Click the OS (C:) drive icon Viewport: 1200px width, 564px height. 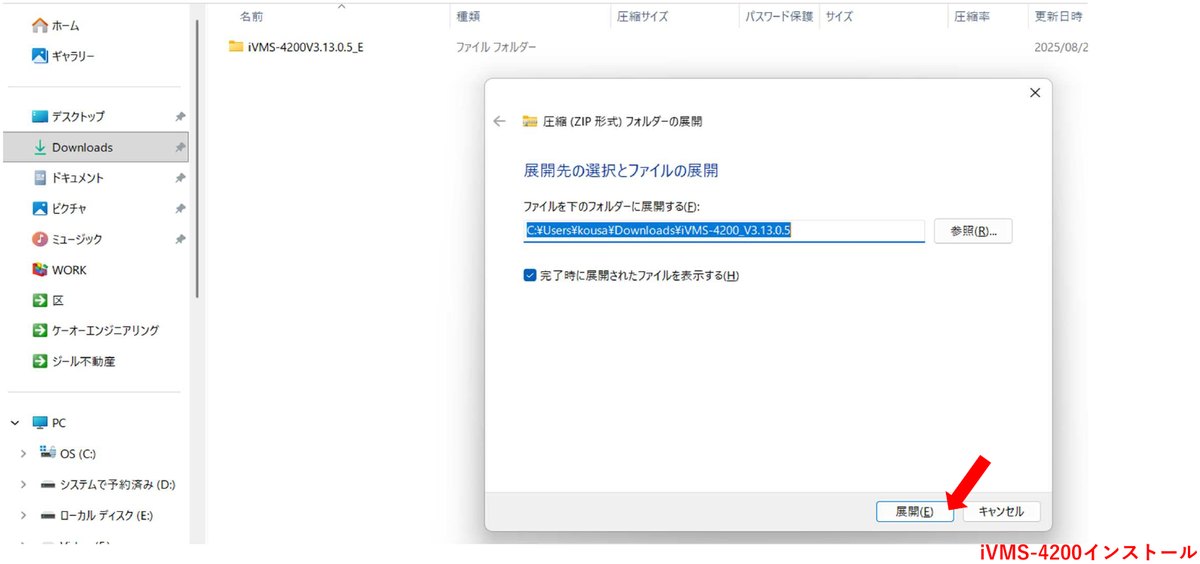click(x=48, y=453)
